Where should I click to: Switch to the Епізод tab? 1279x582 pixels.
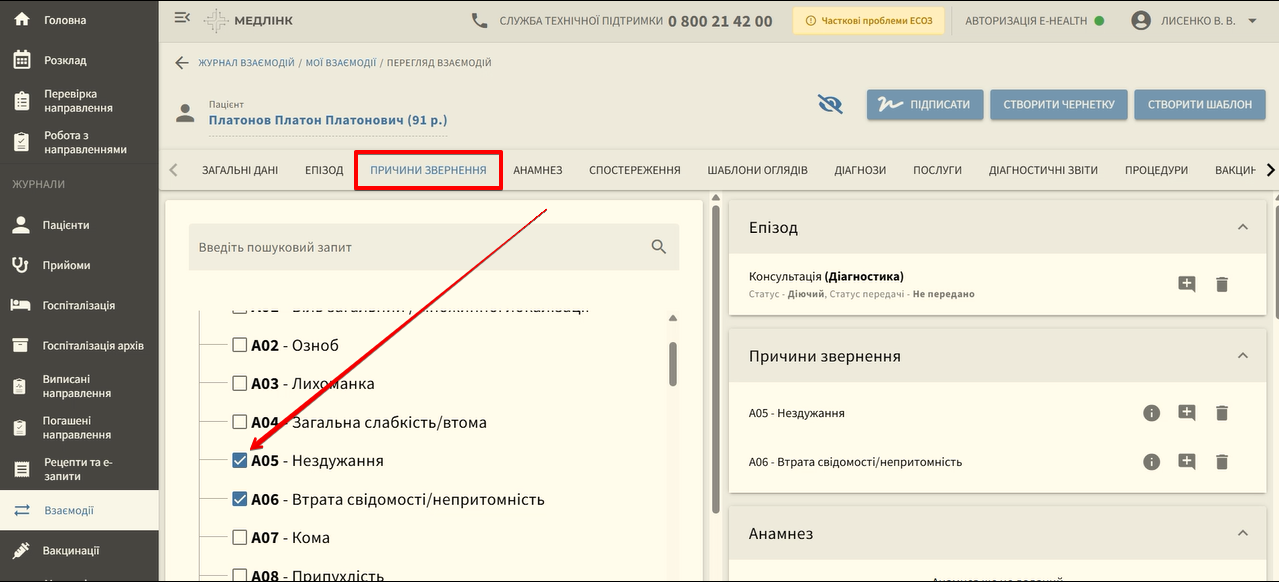pyautogui.click(x=324, y=170)
